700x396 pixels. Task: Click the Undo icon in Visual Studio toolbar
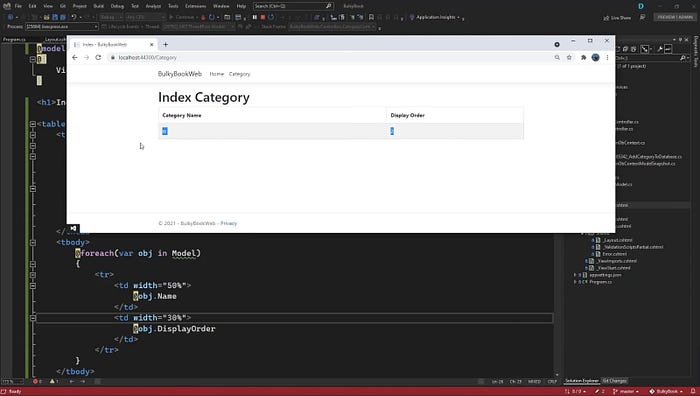coord(74,17)
